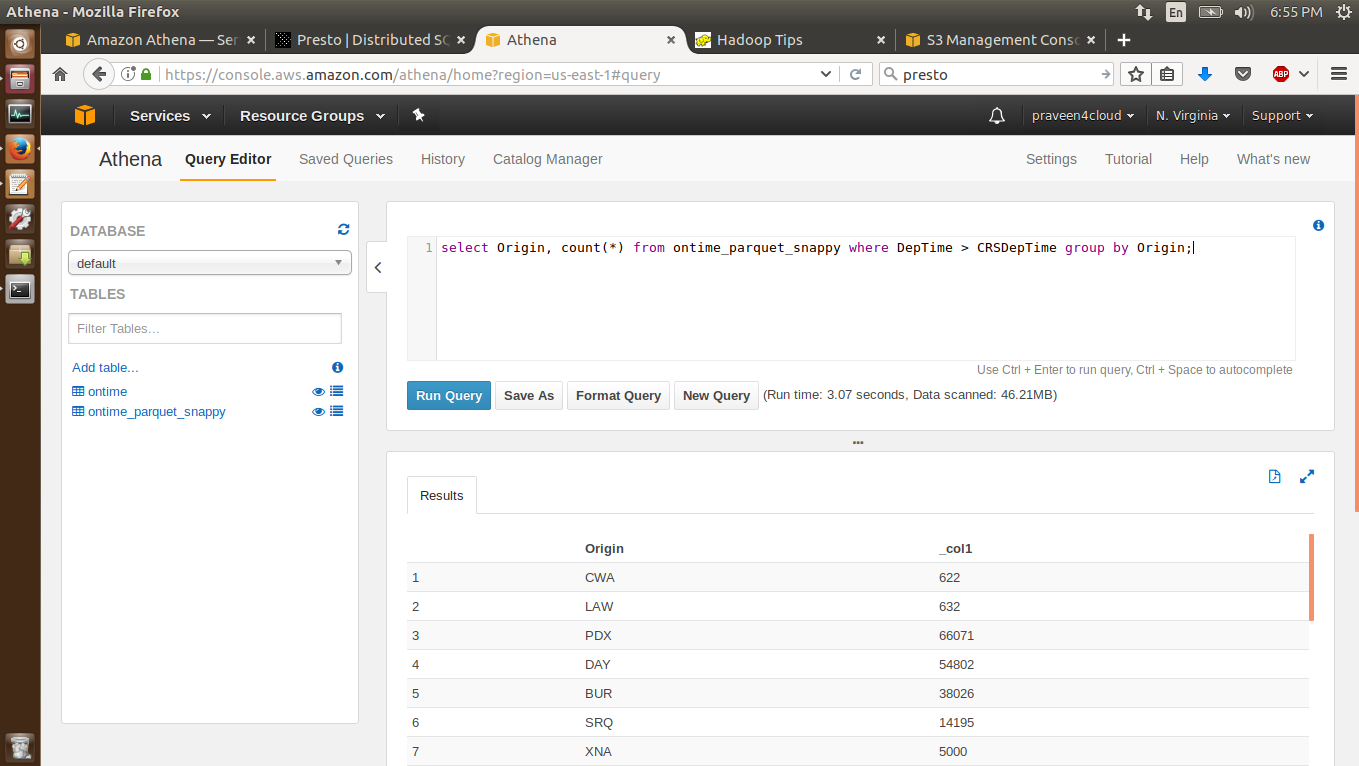Click the PDX row count 66071
The width and height of the screenshot is (1359, 766).
click(x=956, y=635)
